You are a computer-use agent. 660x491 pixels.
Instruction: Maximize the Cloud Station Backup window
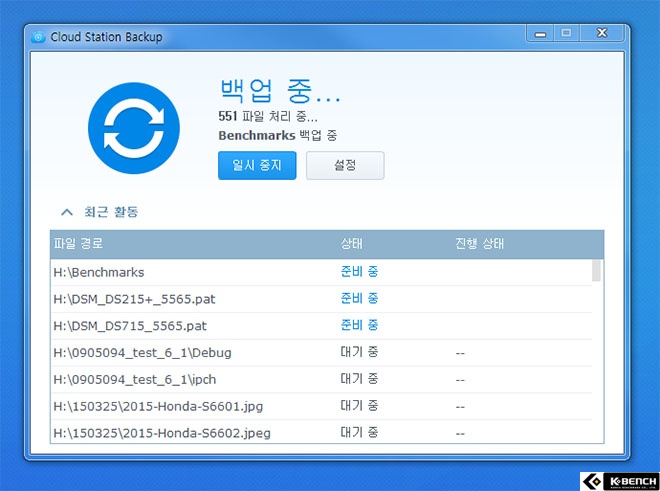(567, 33)
